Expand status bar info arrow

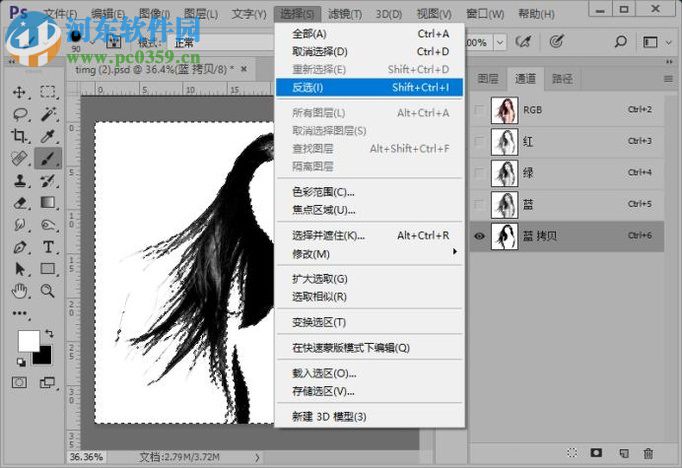point(257,457)
